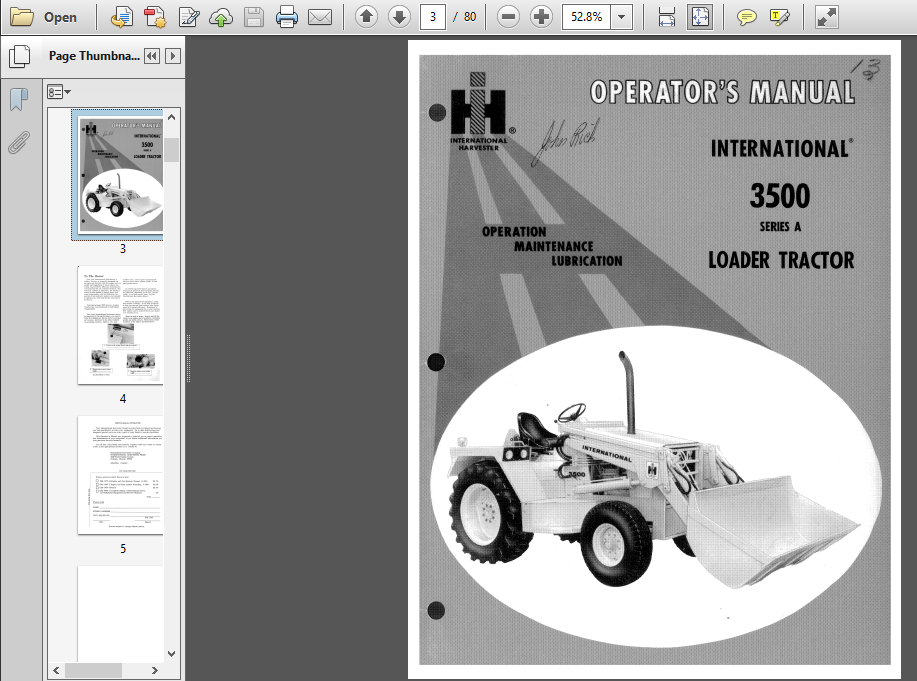Print the document with the printer icon
Screen dimensions: 917x681
click(287, 17)
